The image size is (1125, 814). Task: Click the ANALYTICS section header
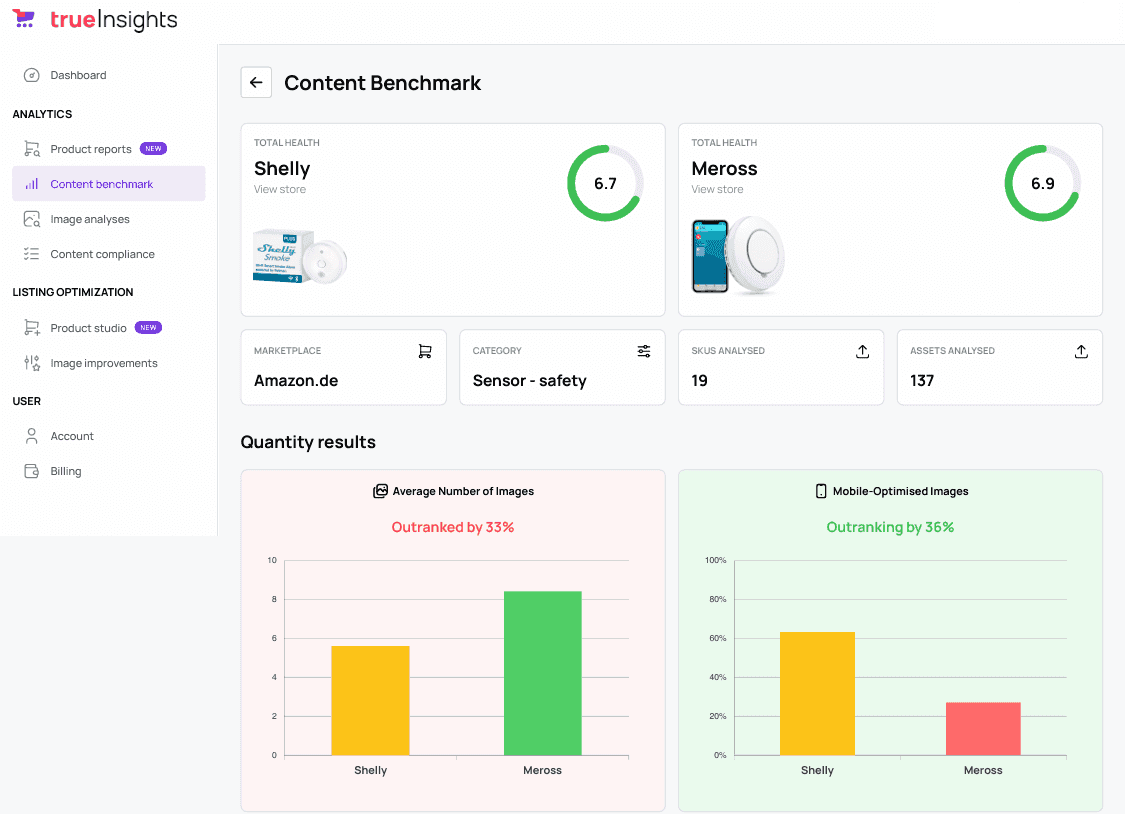[x=42, y=114]
